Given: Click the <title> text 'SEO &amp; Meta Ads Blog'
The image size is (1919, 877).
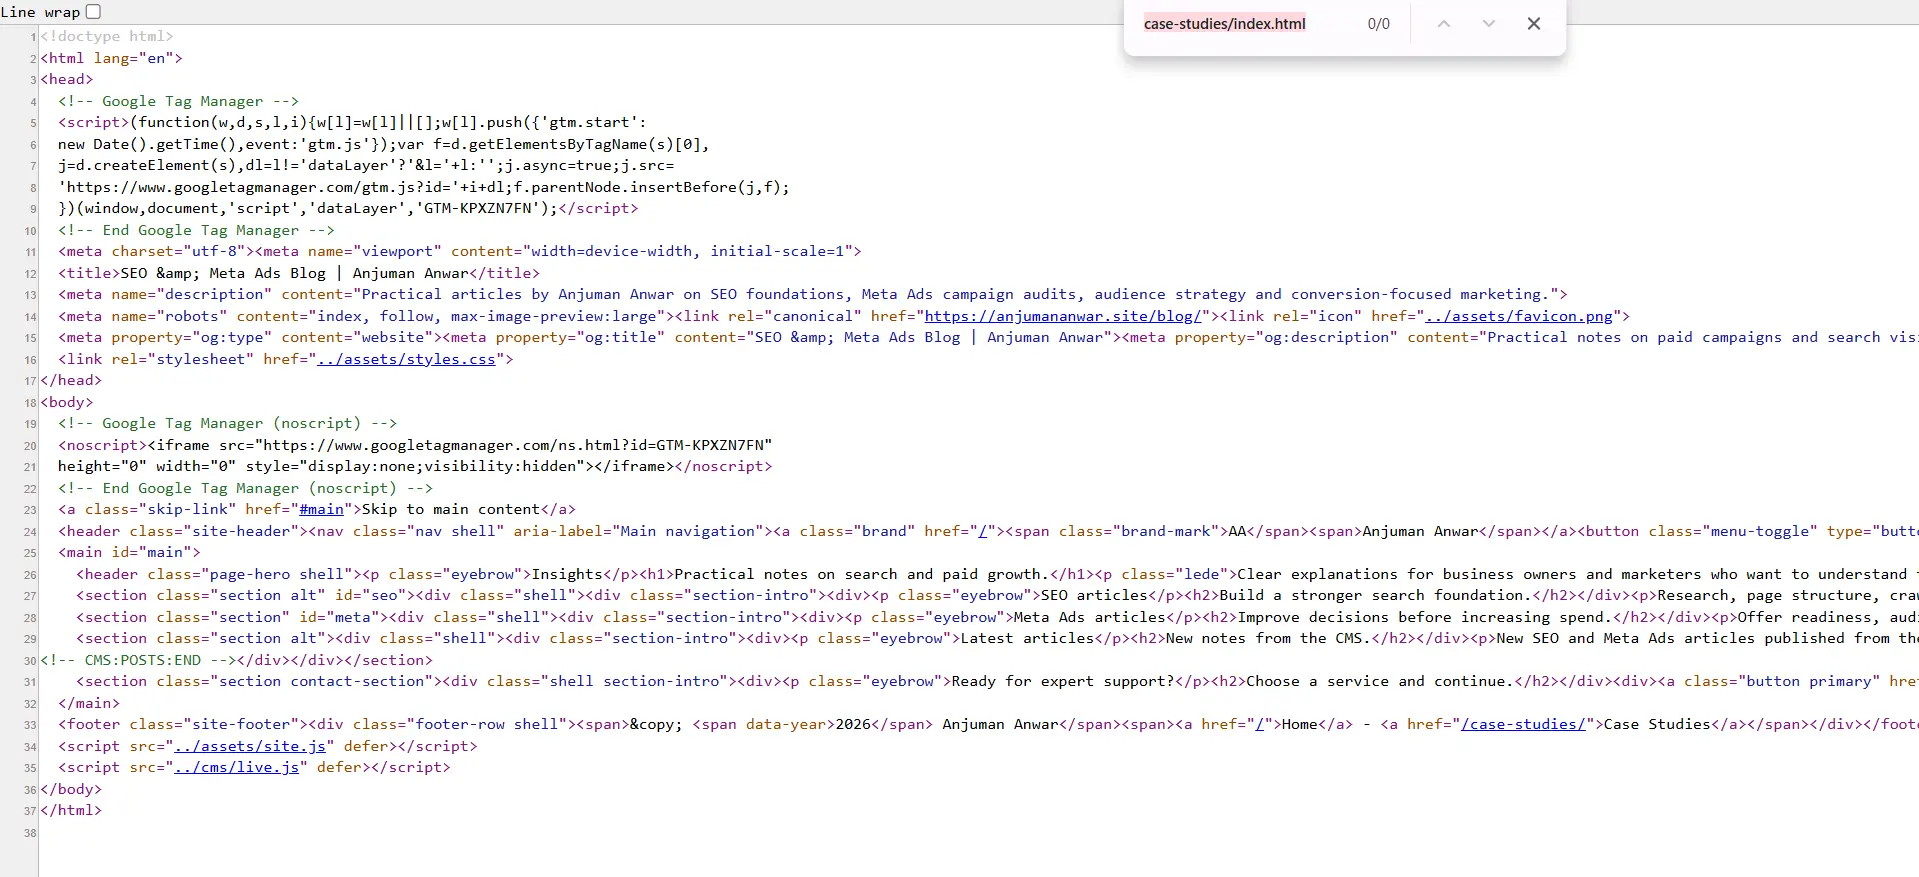Looking at the screenshot, I should (x=223, y=273).
